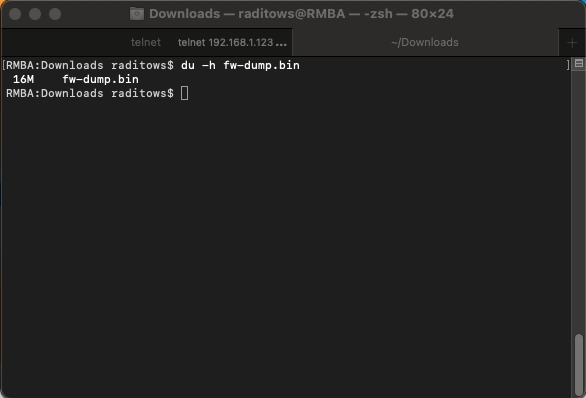The height and width of the screenshot is (398, 586).
Task: Close the Terminal window
Action: 15,14
